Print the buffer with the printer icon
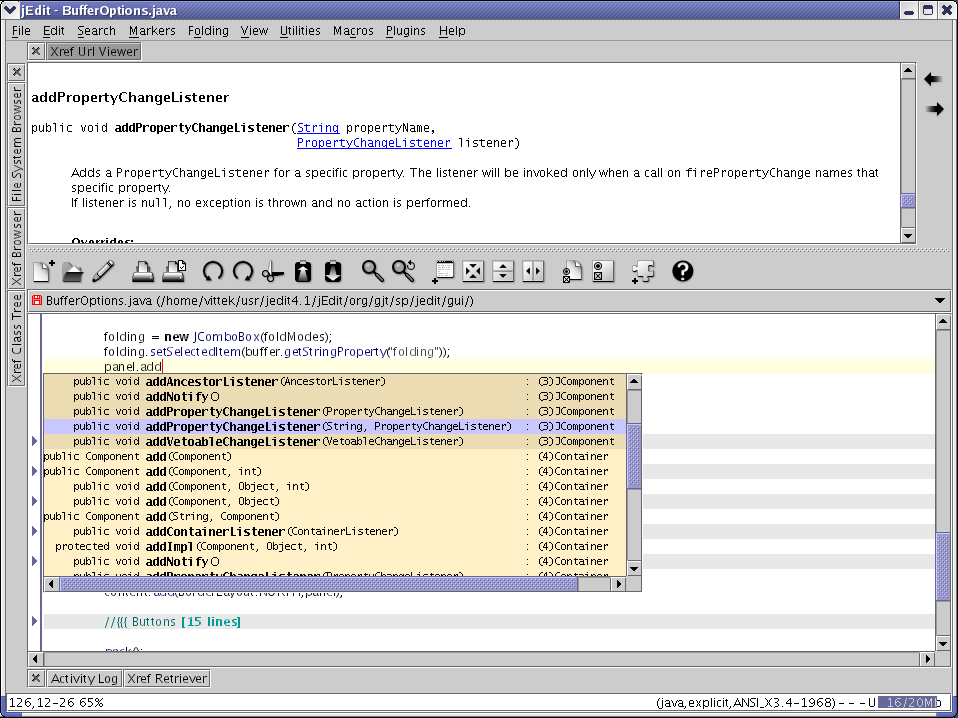This screenshot has width=958, height=718. [x=143, y=271]
